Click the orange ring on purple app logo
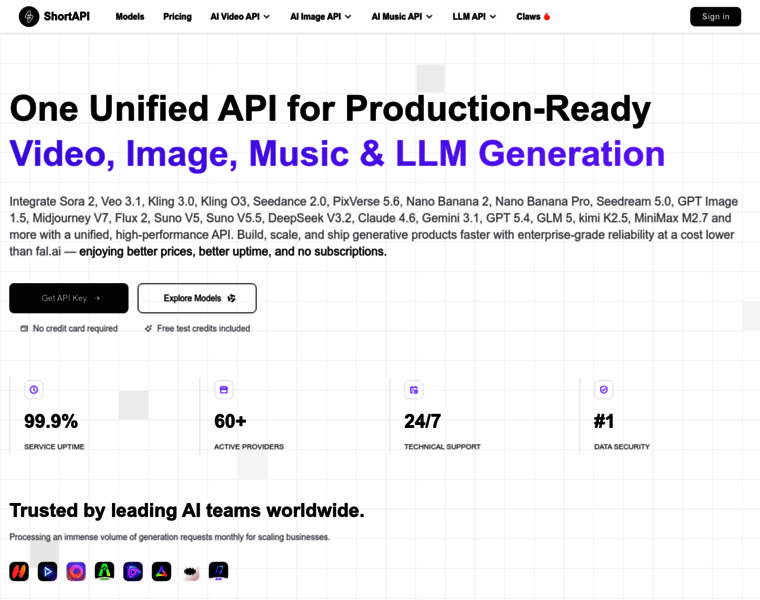This screenshot has height=600, width=760. 76,571
